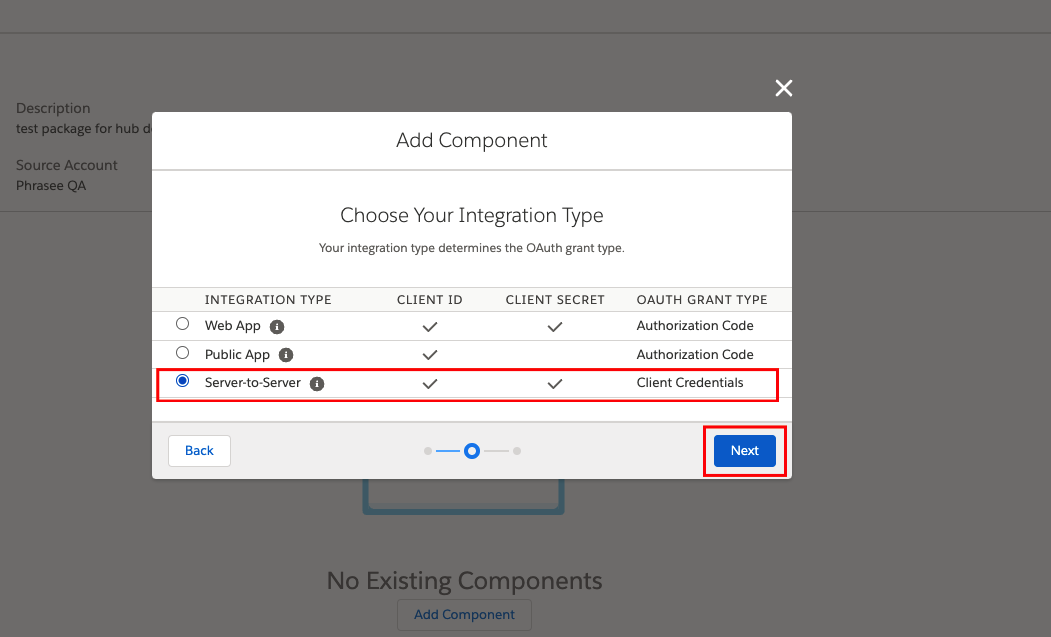Click the Integration Type column header
Viewport: 1051px width, 637px height.
268,299
